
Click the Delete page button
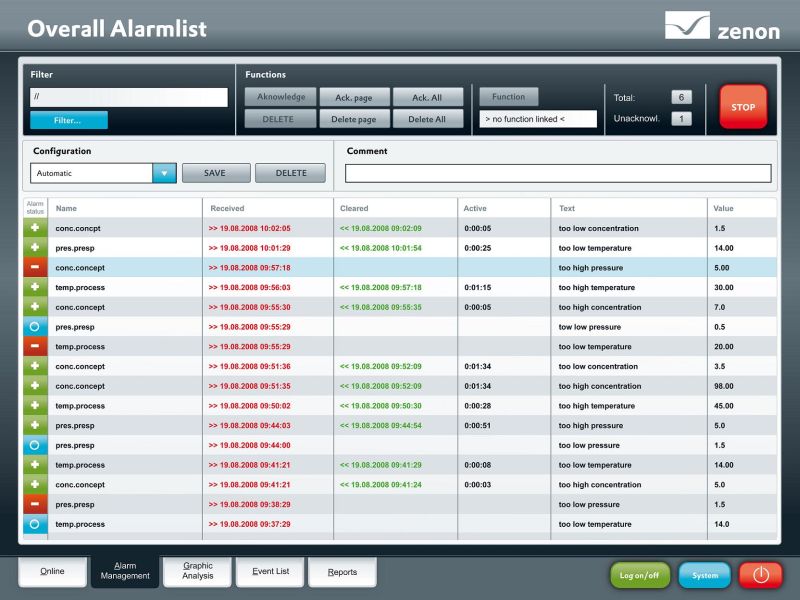[354, 119]
